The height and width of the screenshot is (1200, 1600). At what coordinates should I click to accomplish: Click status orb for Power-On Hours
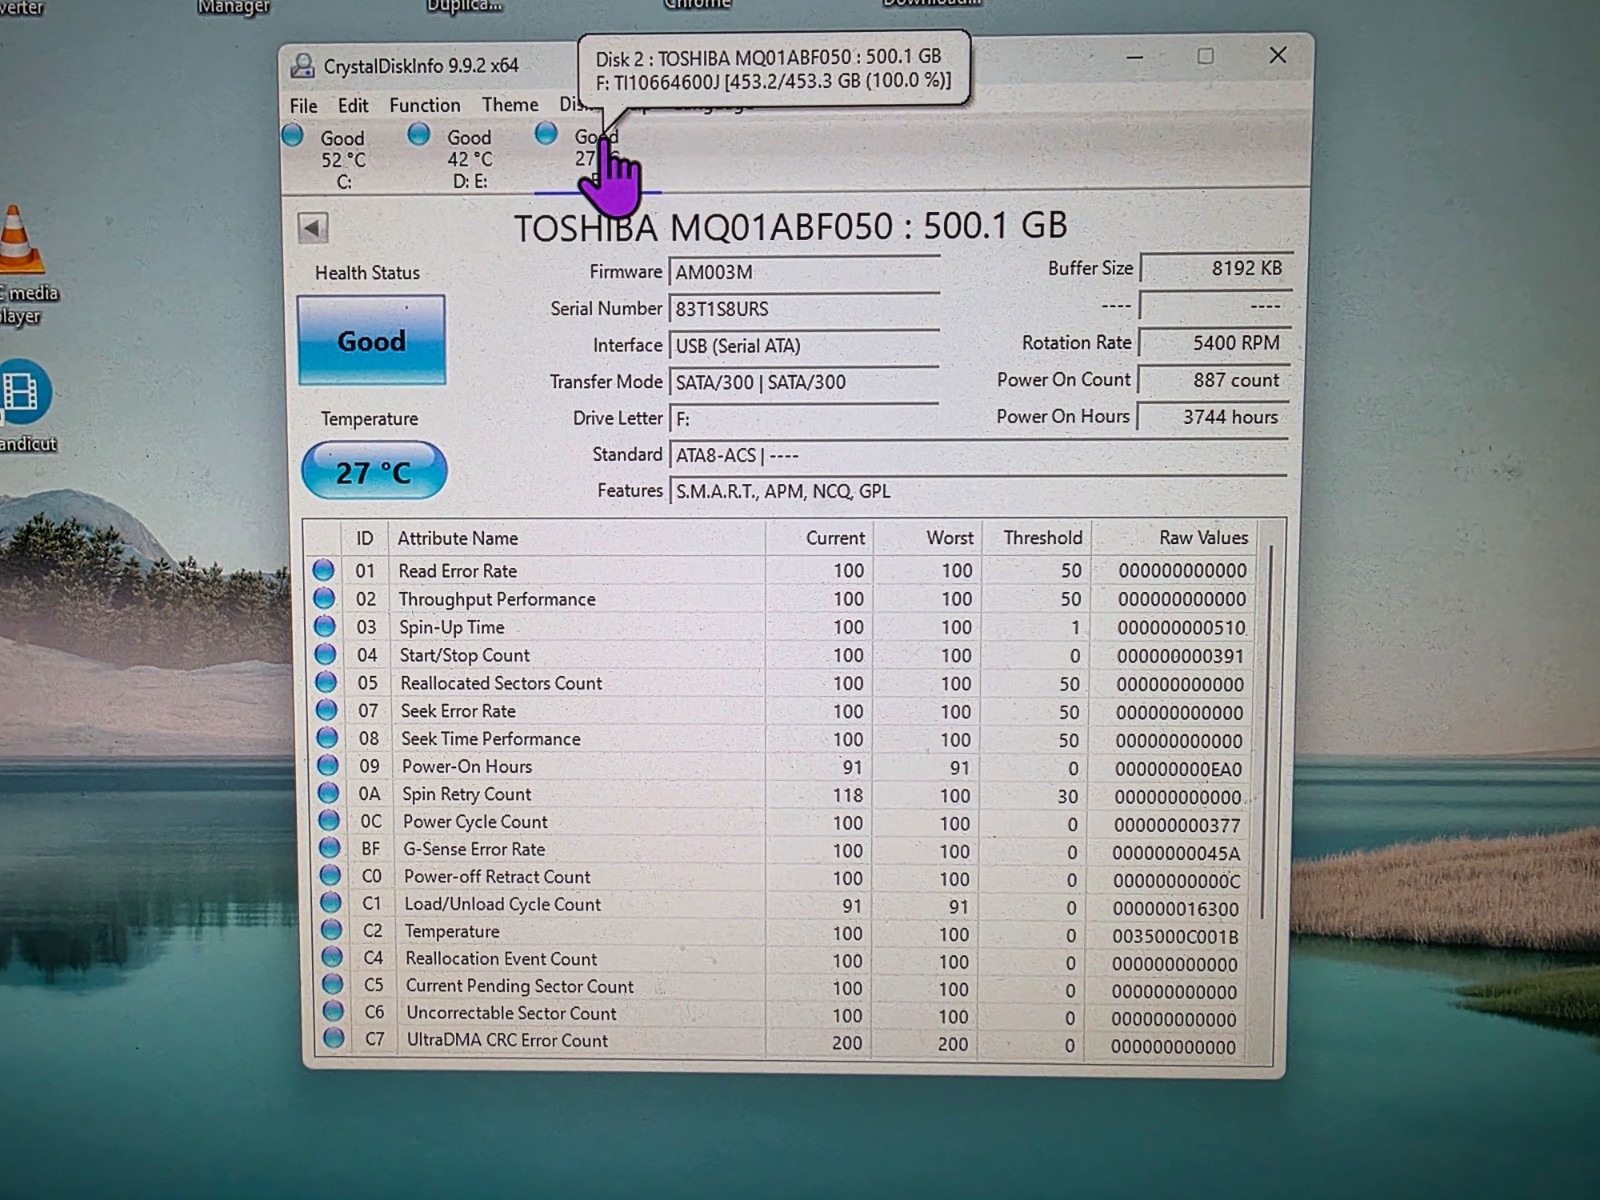point(328,766)
